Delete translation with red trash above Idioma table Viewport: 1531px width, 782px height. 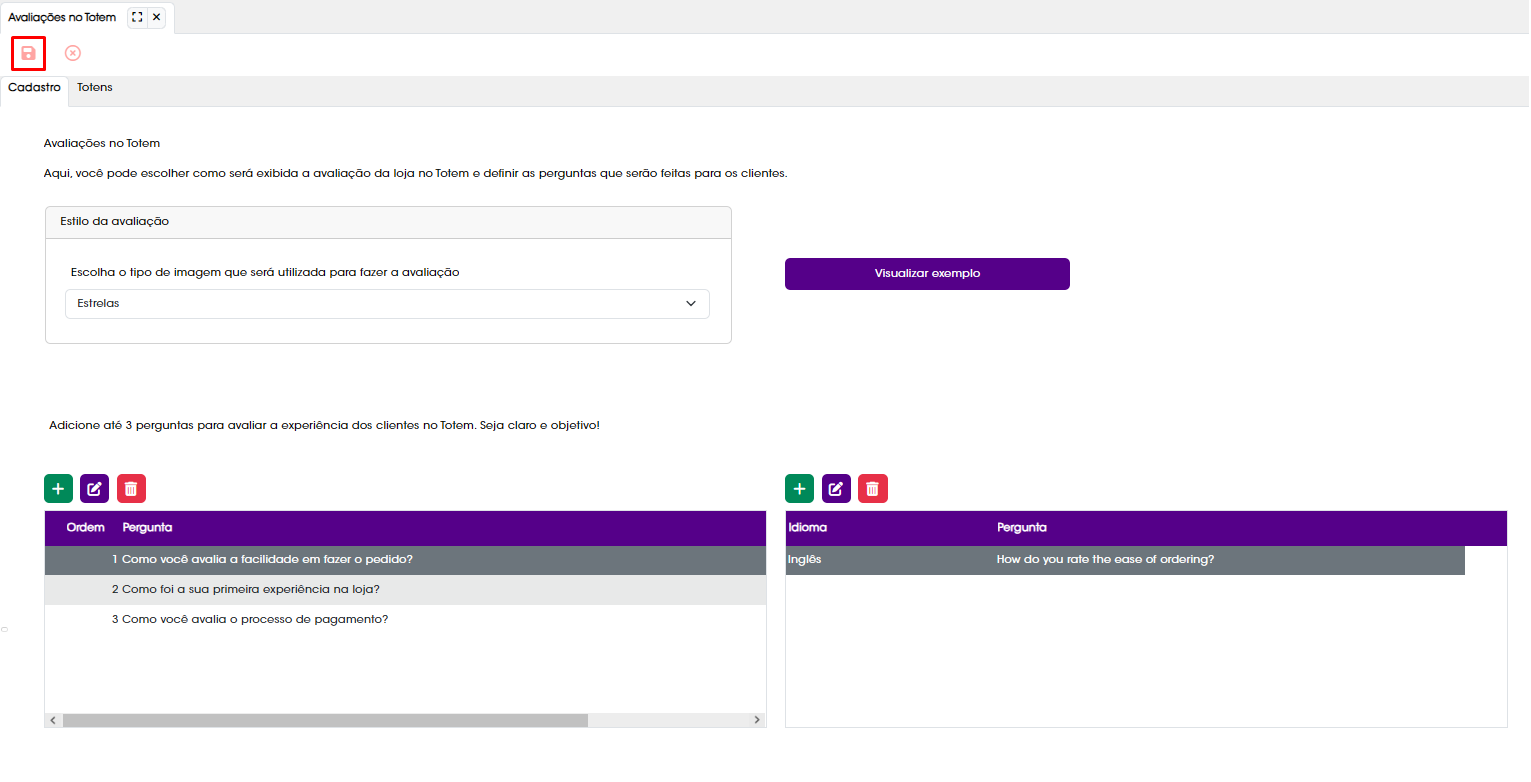pyautogui.click(x=873, y=489)
